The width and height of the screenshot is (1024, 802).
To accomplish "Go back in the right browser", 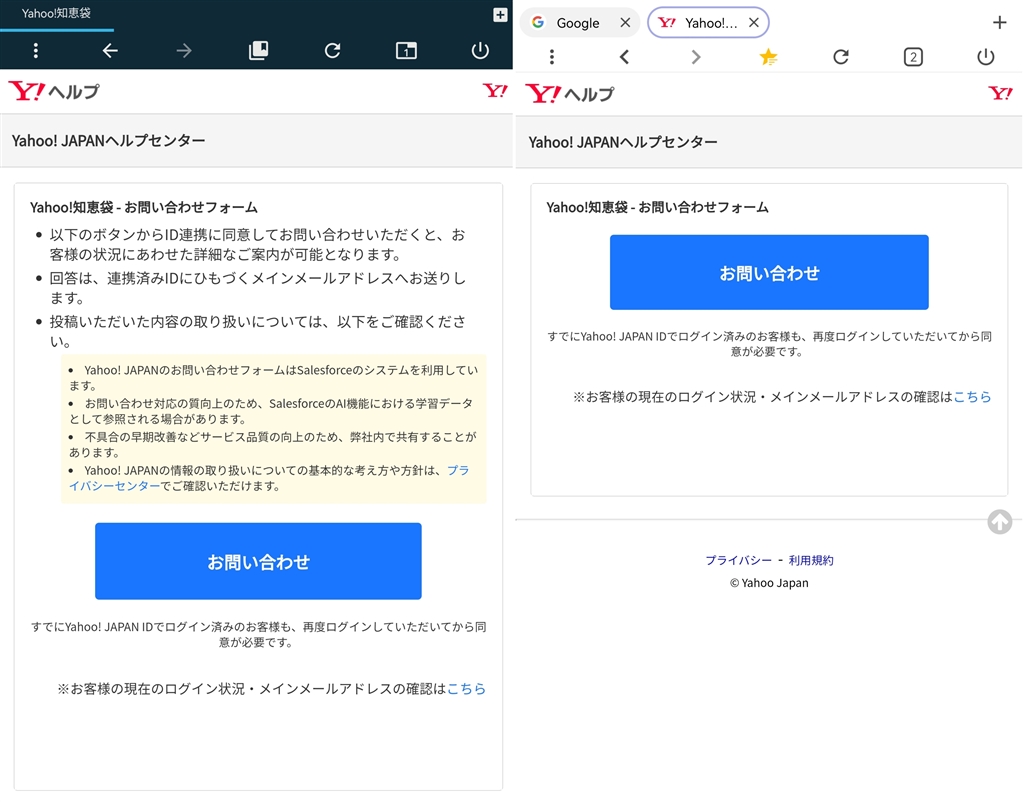I will (624, 57).
